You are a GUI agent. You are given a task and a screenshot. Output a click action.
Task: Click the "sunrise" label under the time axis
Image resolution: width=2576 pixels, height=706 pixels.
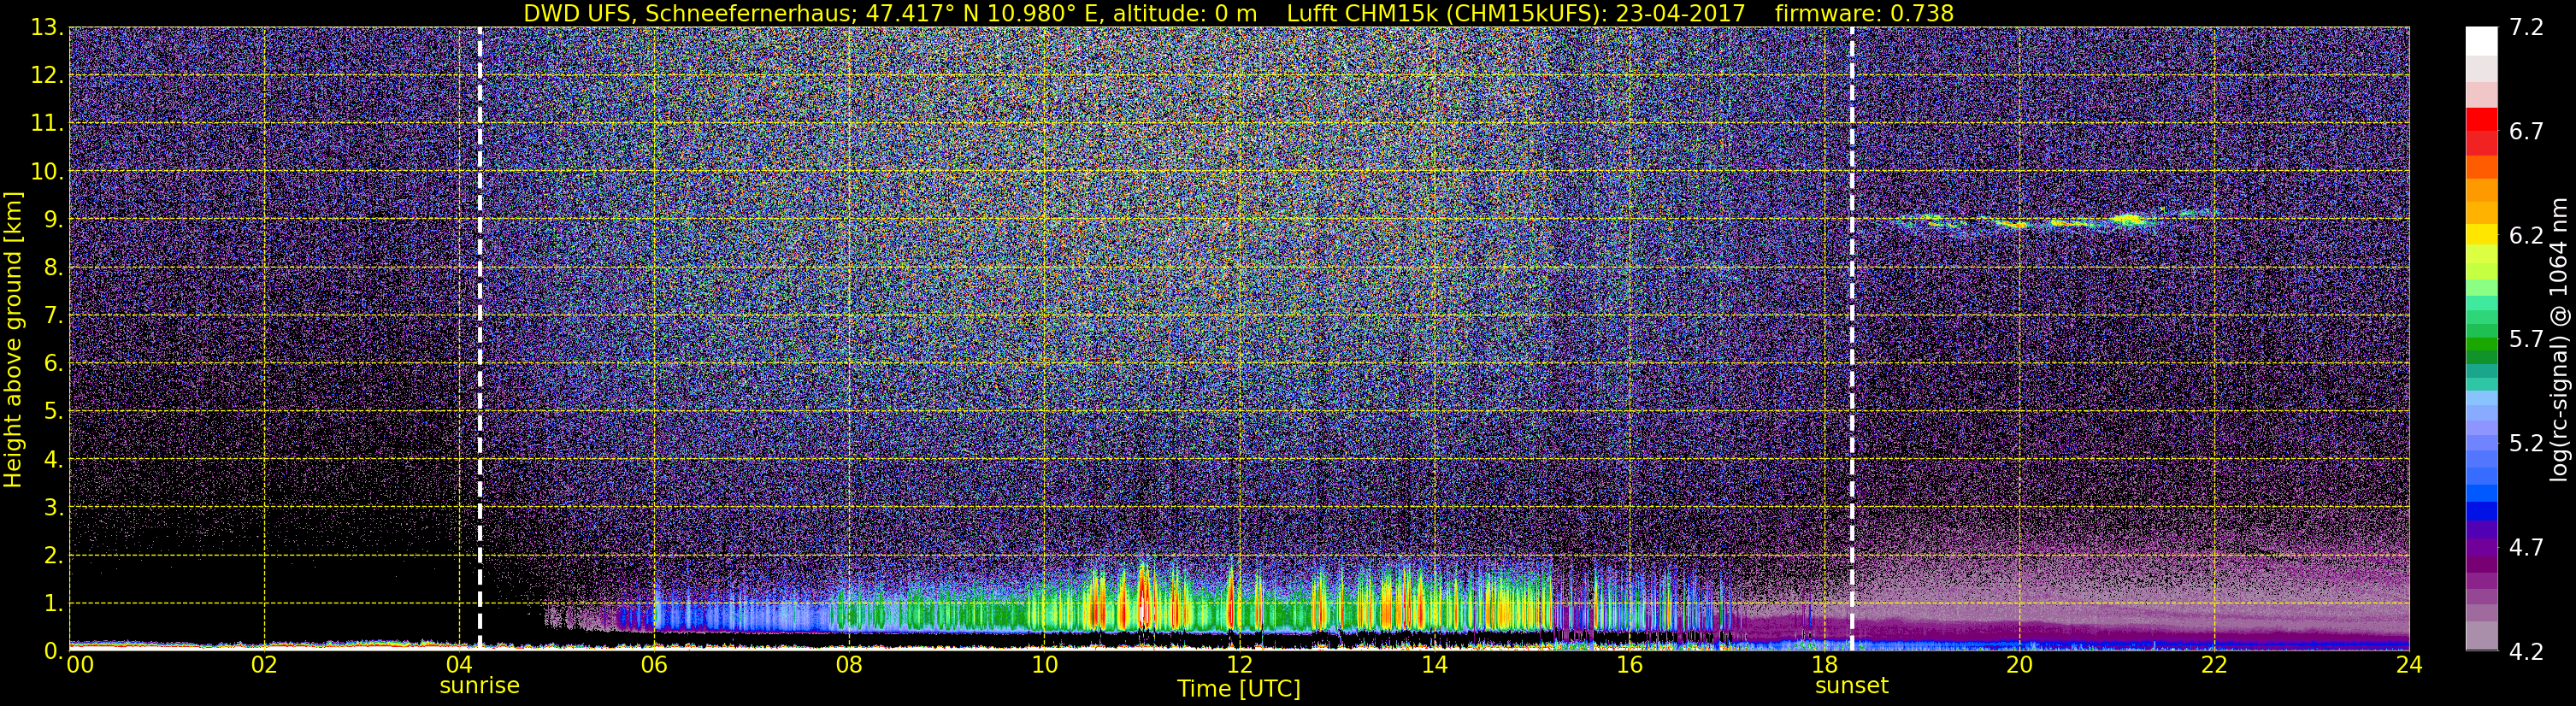coord(479,686)
